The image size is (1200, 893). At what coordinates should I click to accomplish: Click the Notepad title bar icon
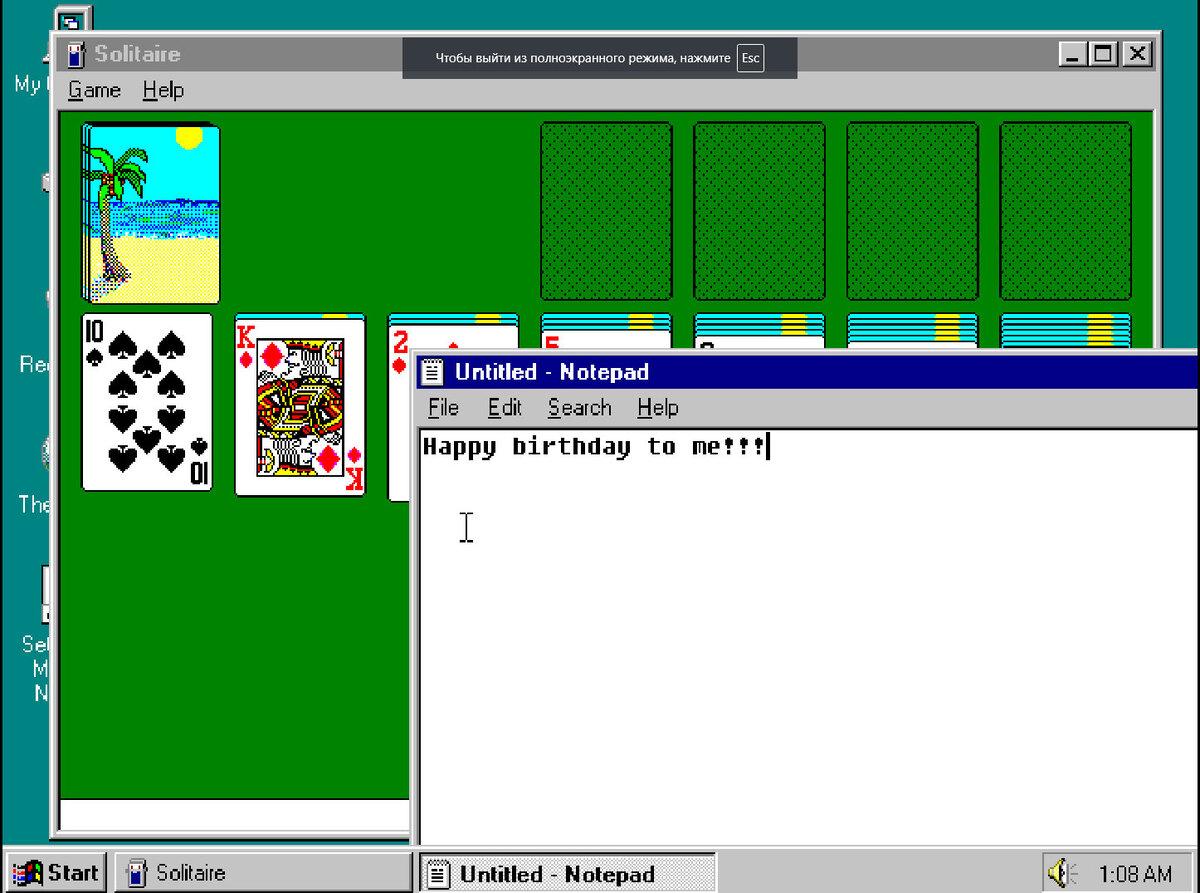(x=432, y=372)
